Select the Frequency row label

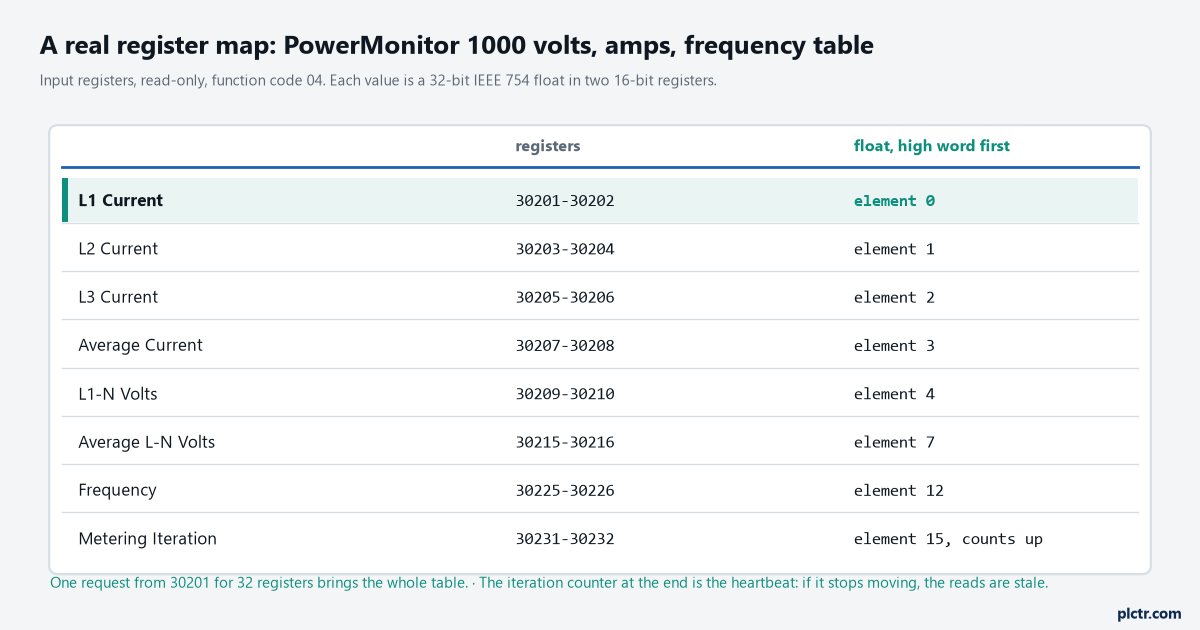click(x=117, y=490)
